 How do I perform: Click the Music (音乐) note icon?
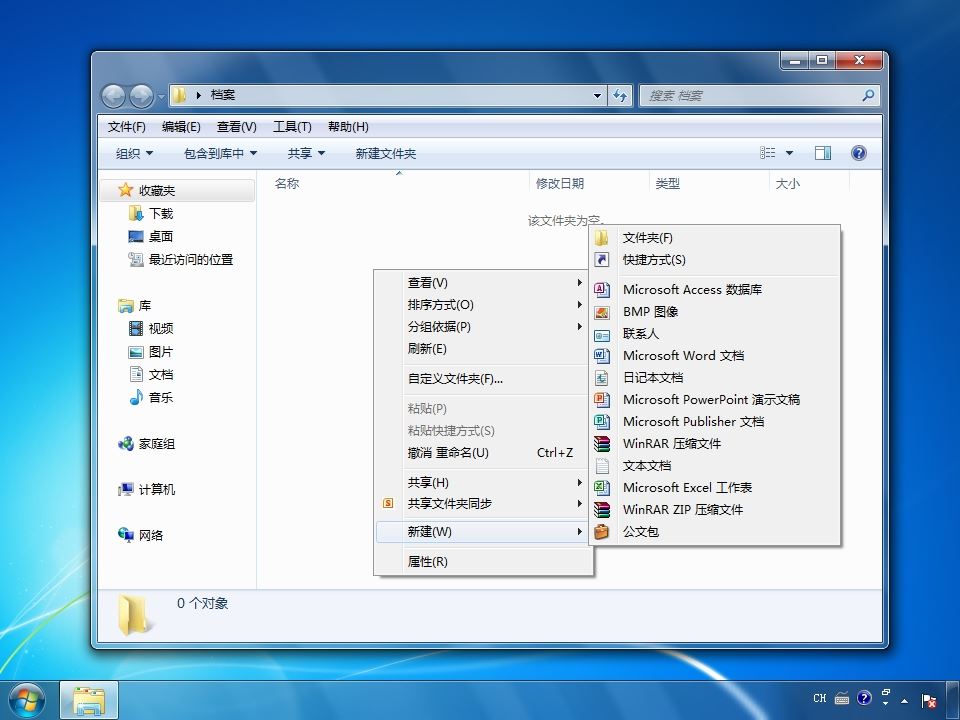[136, 397]
